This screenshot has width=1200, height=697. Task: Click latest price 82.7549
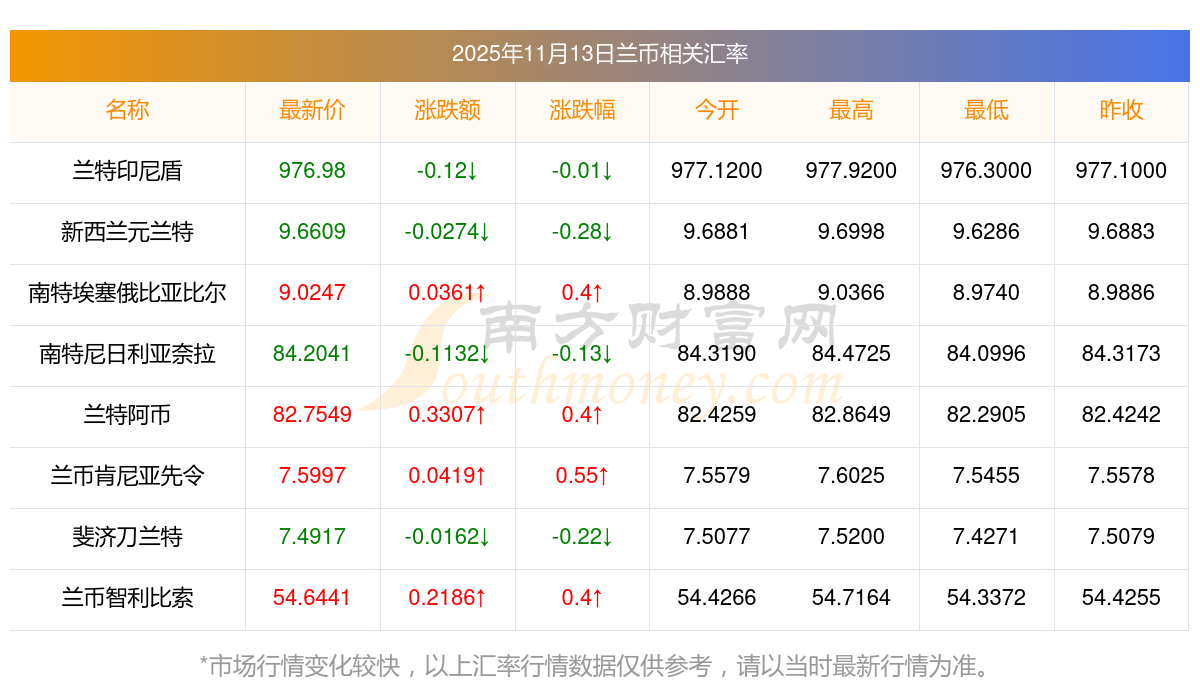pos(312,415)
